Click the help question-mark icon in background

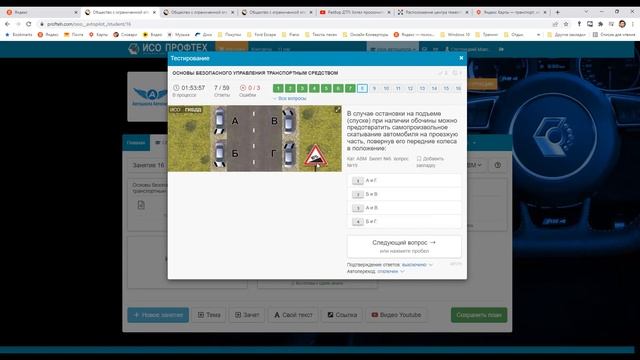coord(498,165)
